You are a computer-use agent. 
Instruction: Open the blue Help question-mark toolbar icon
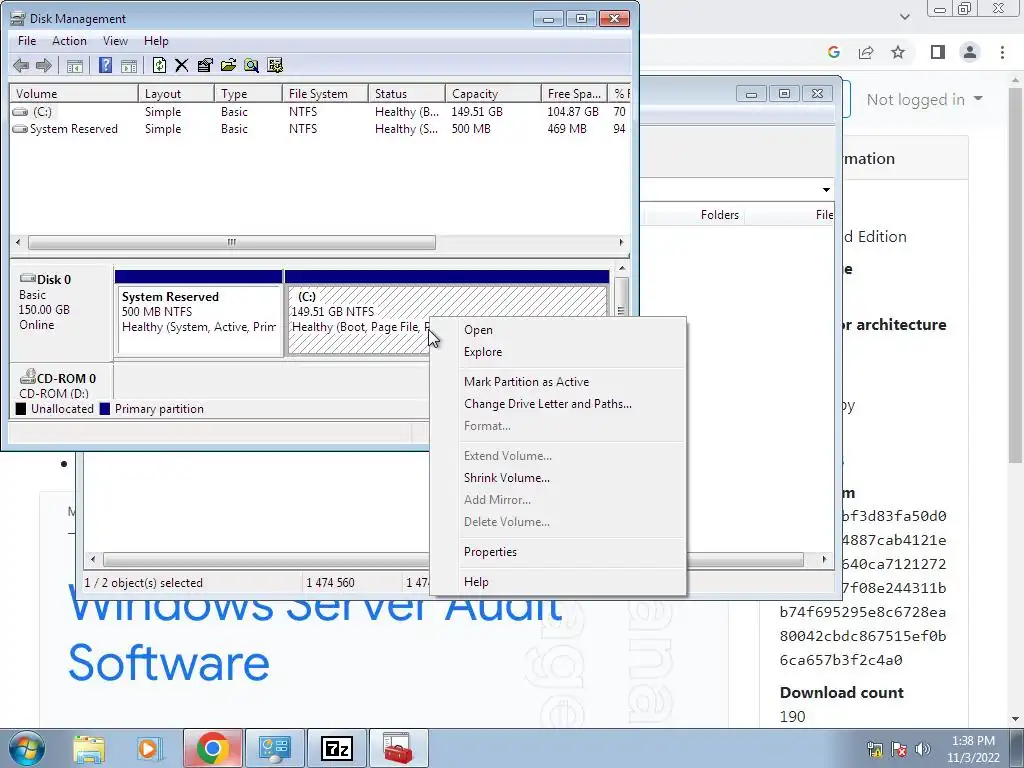click(x=105, y=65)
